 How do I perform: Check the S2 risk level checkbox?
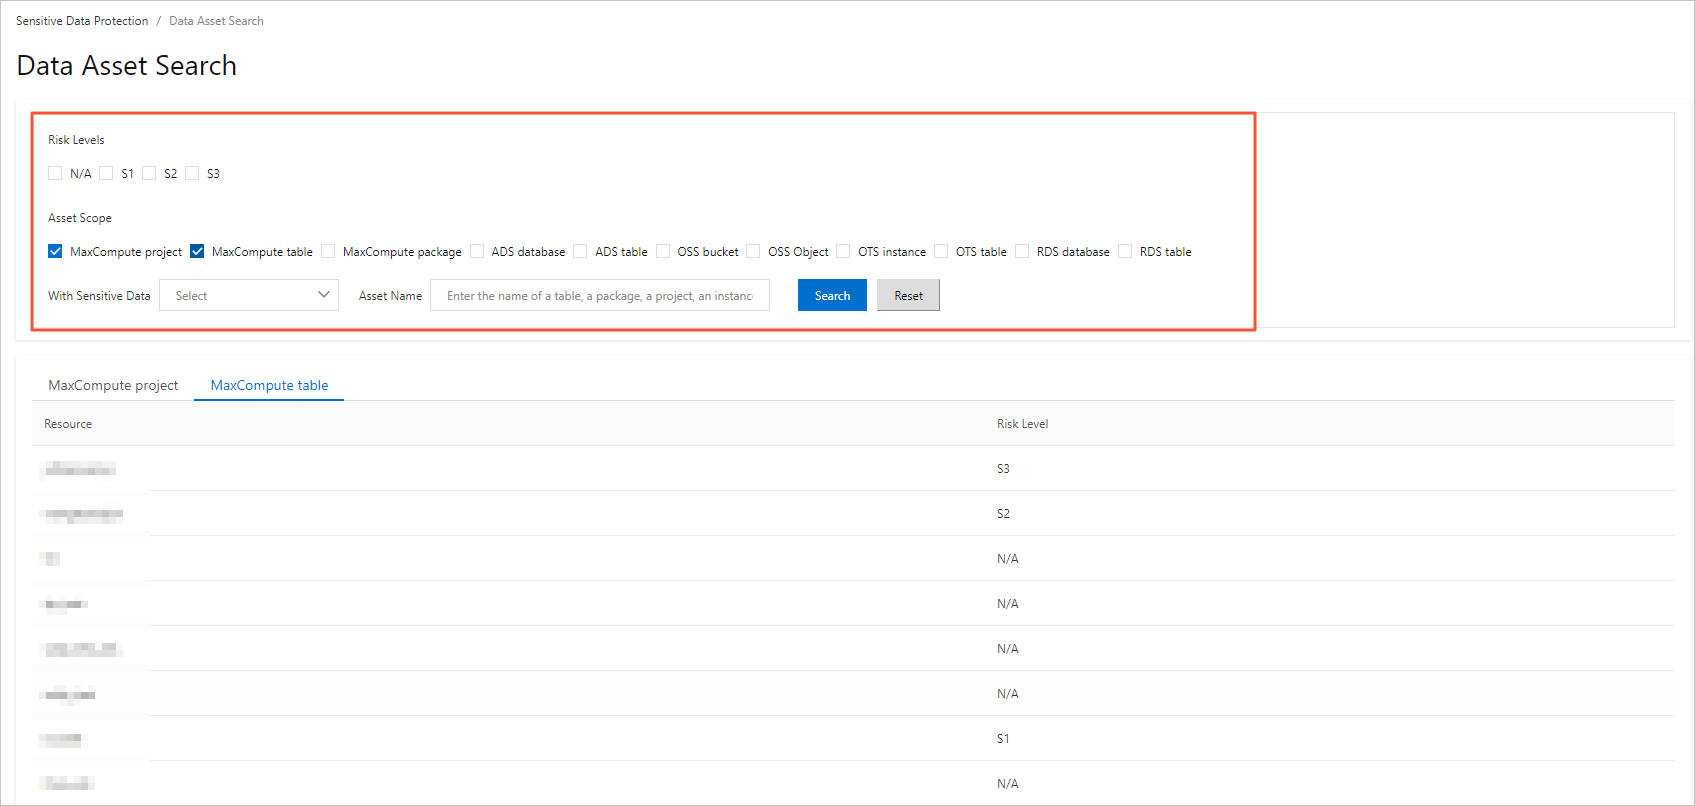pyautogui.click(x=149, y=173)
